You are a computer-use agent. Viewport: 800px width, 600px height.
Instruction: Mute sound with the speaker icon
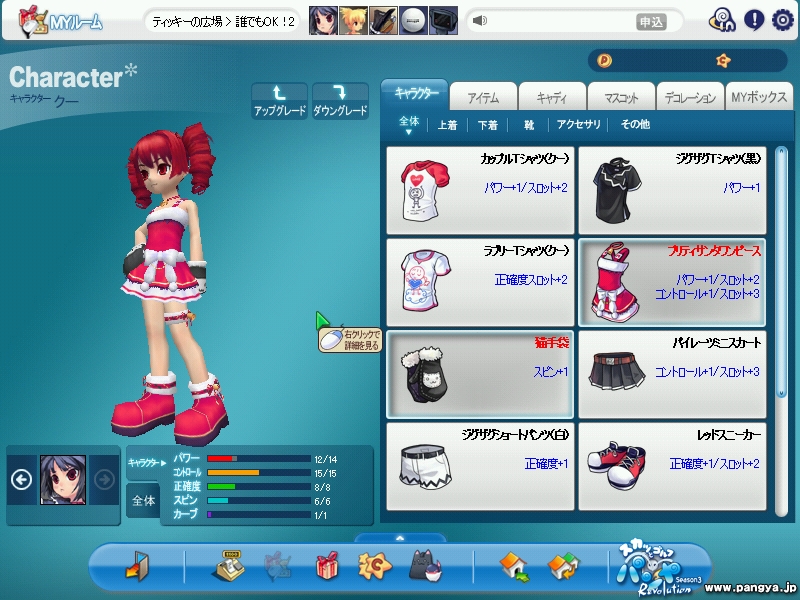click(480, 21)
